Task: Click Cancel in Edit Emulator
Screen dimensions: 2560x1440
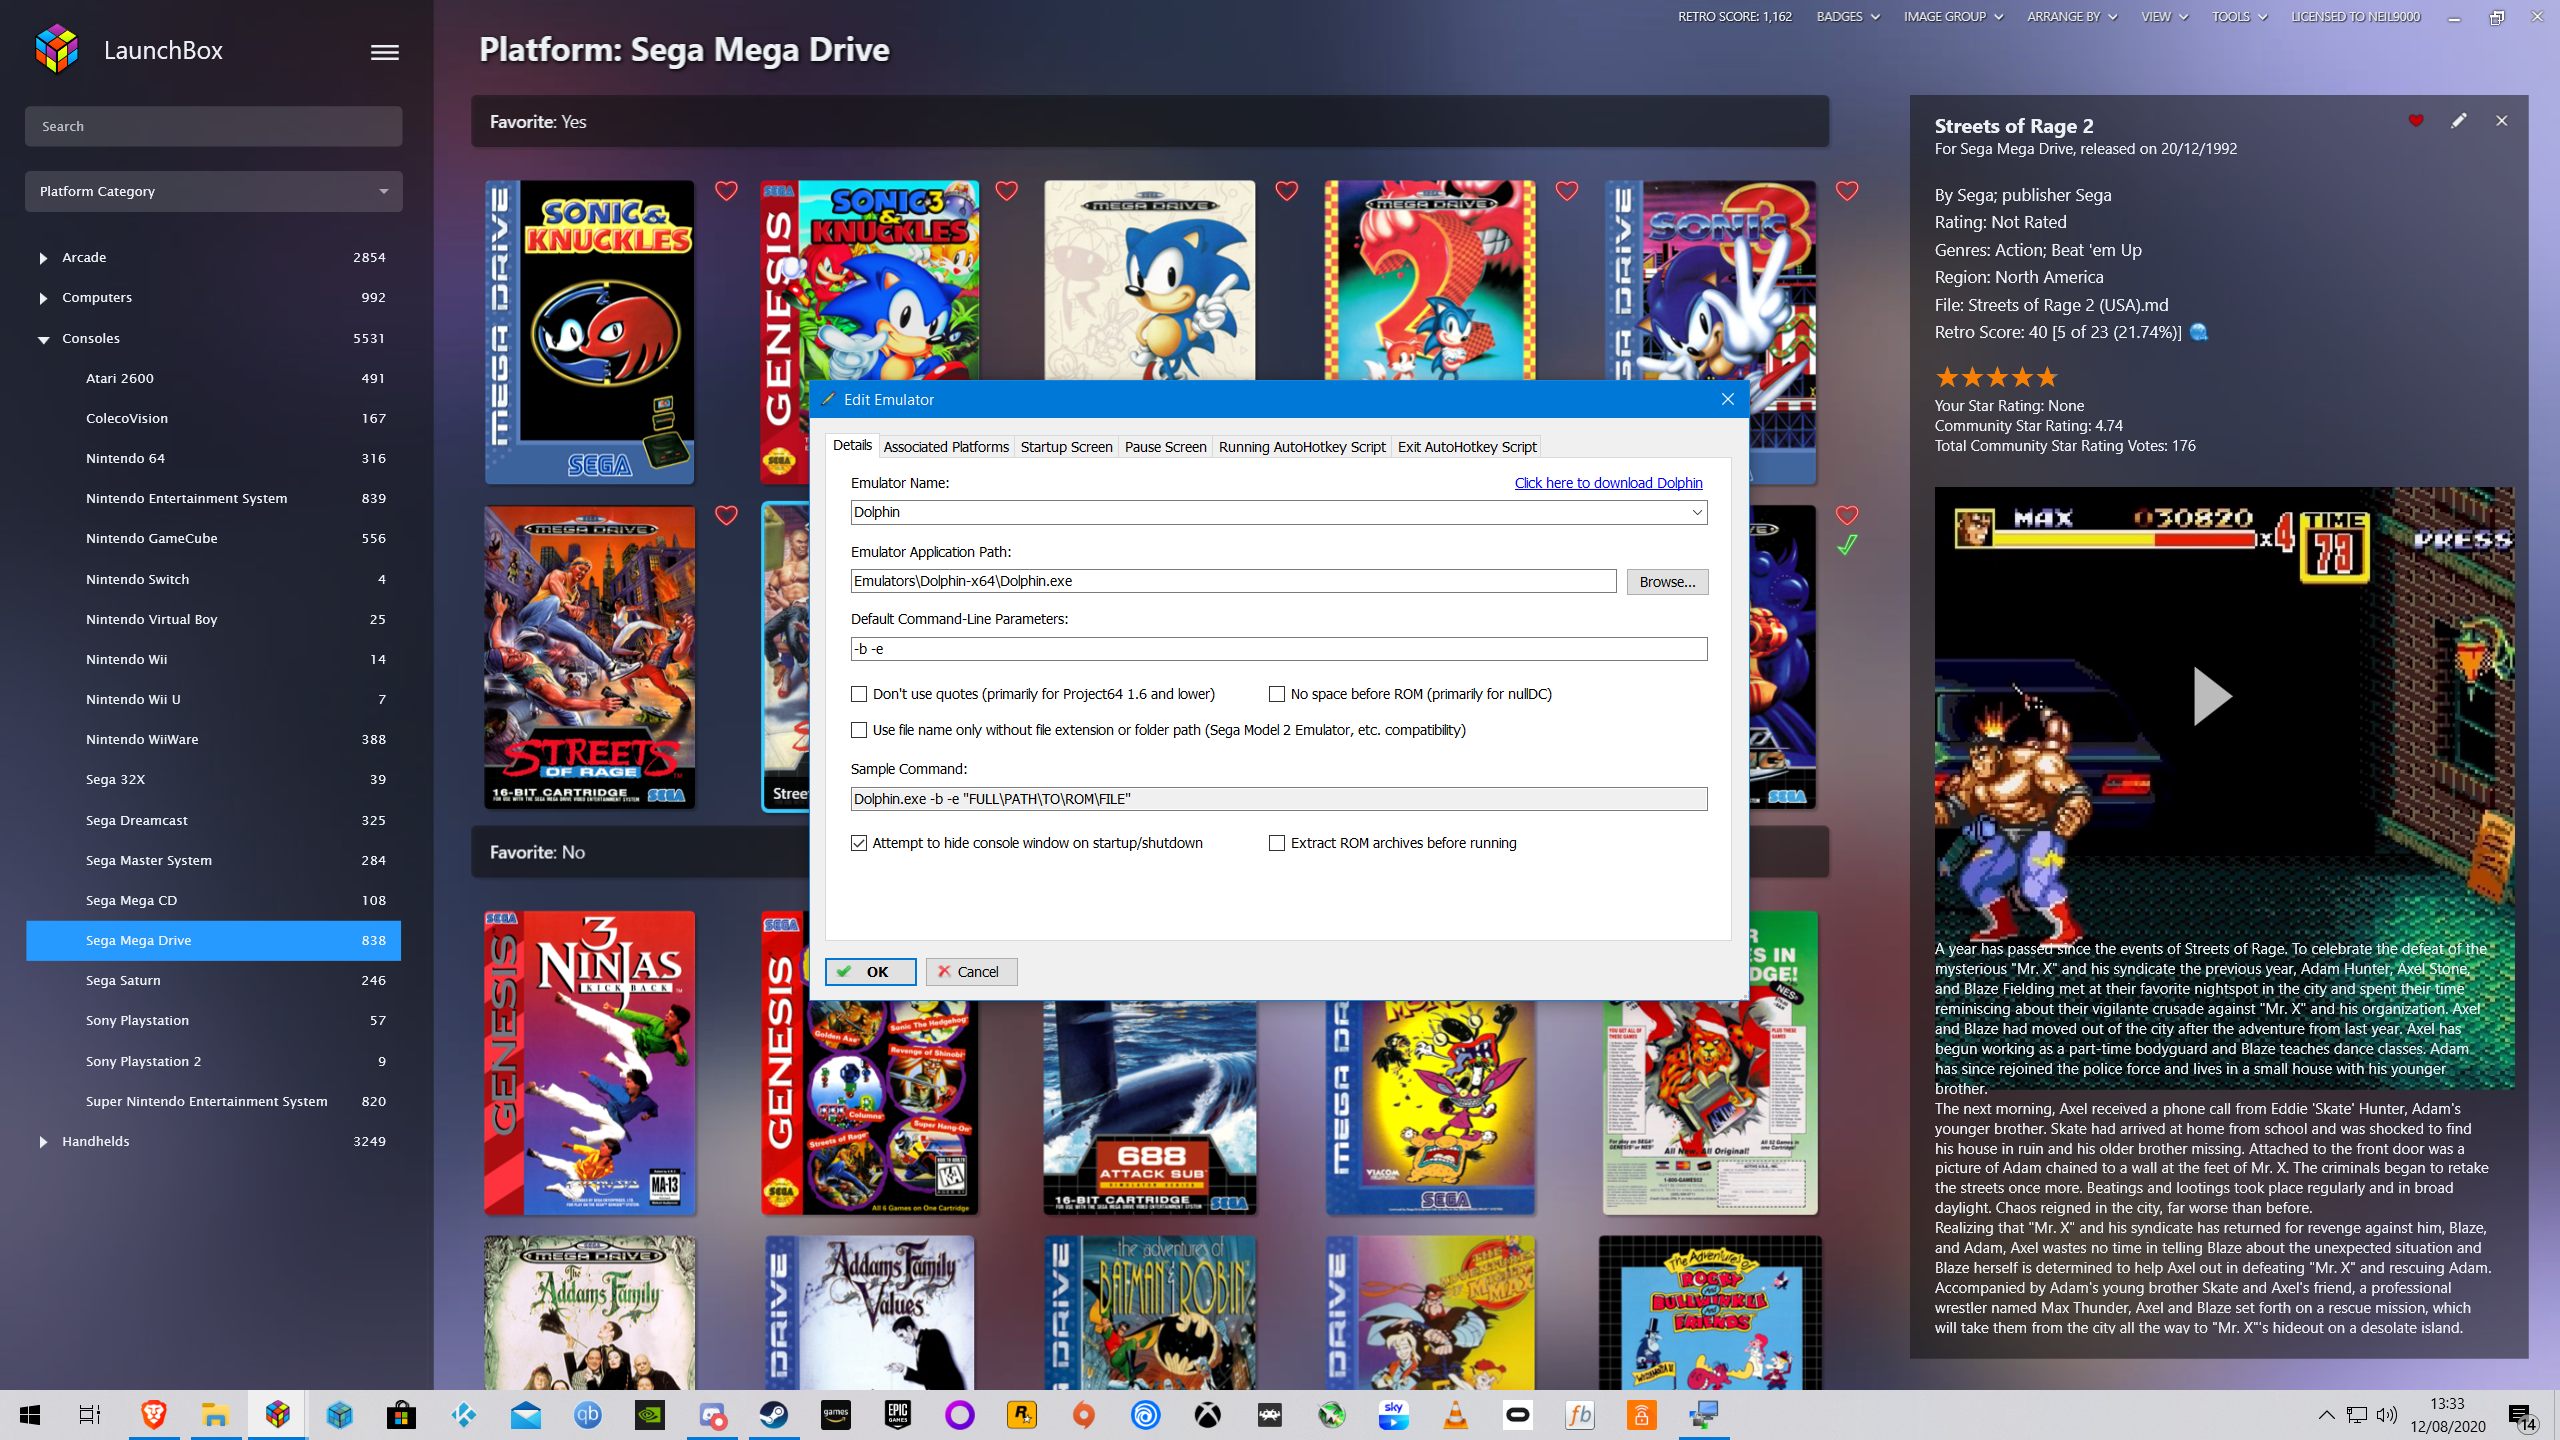Action: click(x=971, y=972)
